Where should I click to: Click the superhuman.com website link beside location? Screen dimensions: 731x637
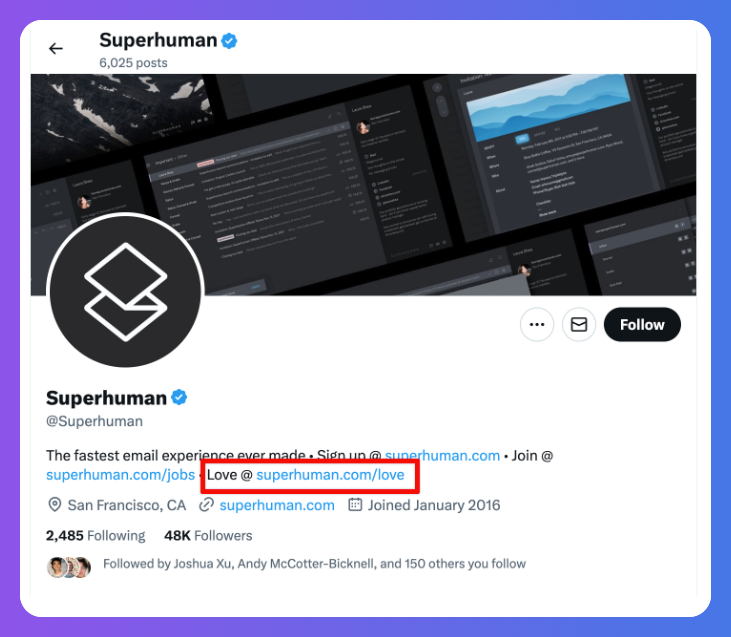[x=277, y=505]
